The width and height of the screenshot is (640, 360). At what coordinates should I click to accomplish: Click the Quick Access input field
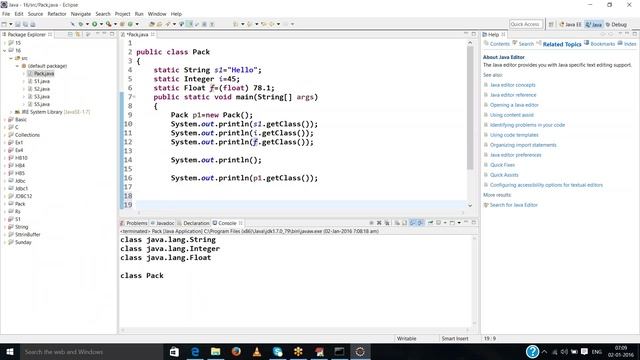click(x=526, y=24)
